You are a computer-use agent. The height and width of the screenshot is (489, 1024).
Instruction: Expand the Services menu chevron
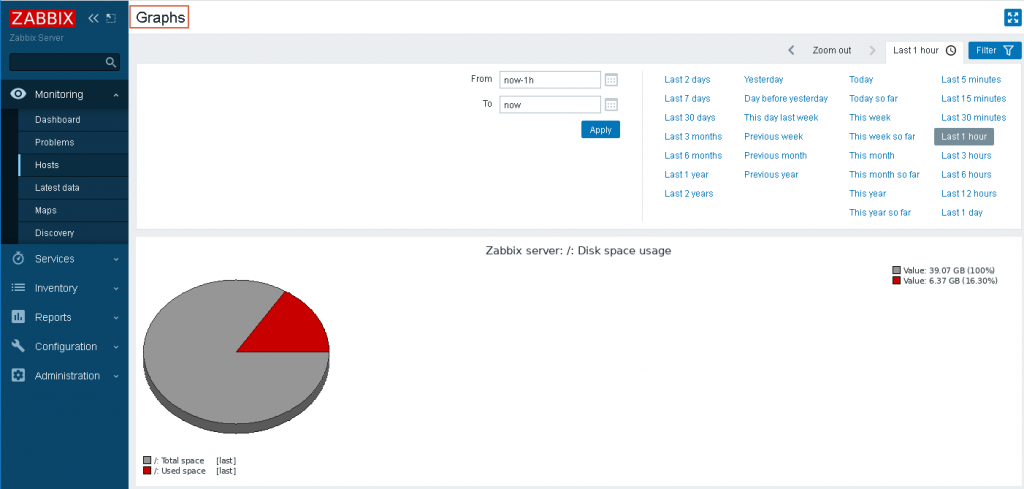[116, 259]
